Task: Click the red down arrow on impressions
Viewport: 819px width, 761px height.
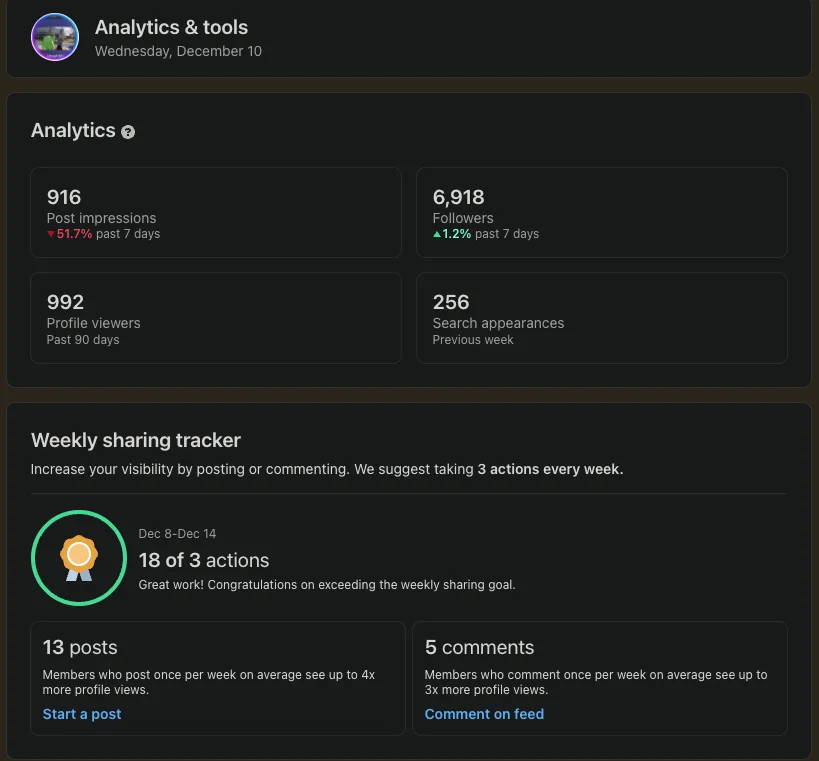Action: coord(51,234)
